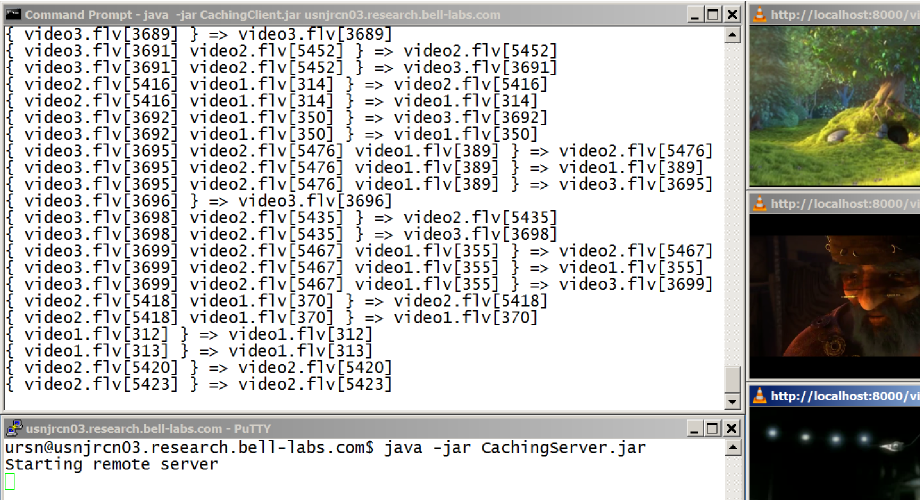
Task: Click the Command Prompt title bar icon
Action: click(x=13, y=15)
